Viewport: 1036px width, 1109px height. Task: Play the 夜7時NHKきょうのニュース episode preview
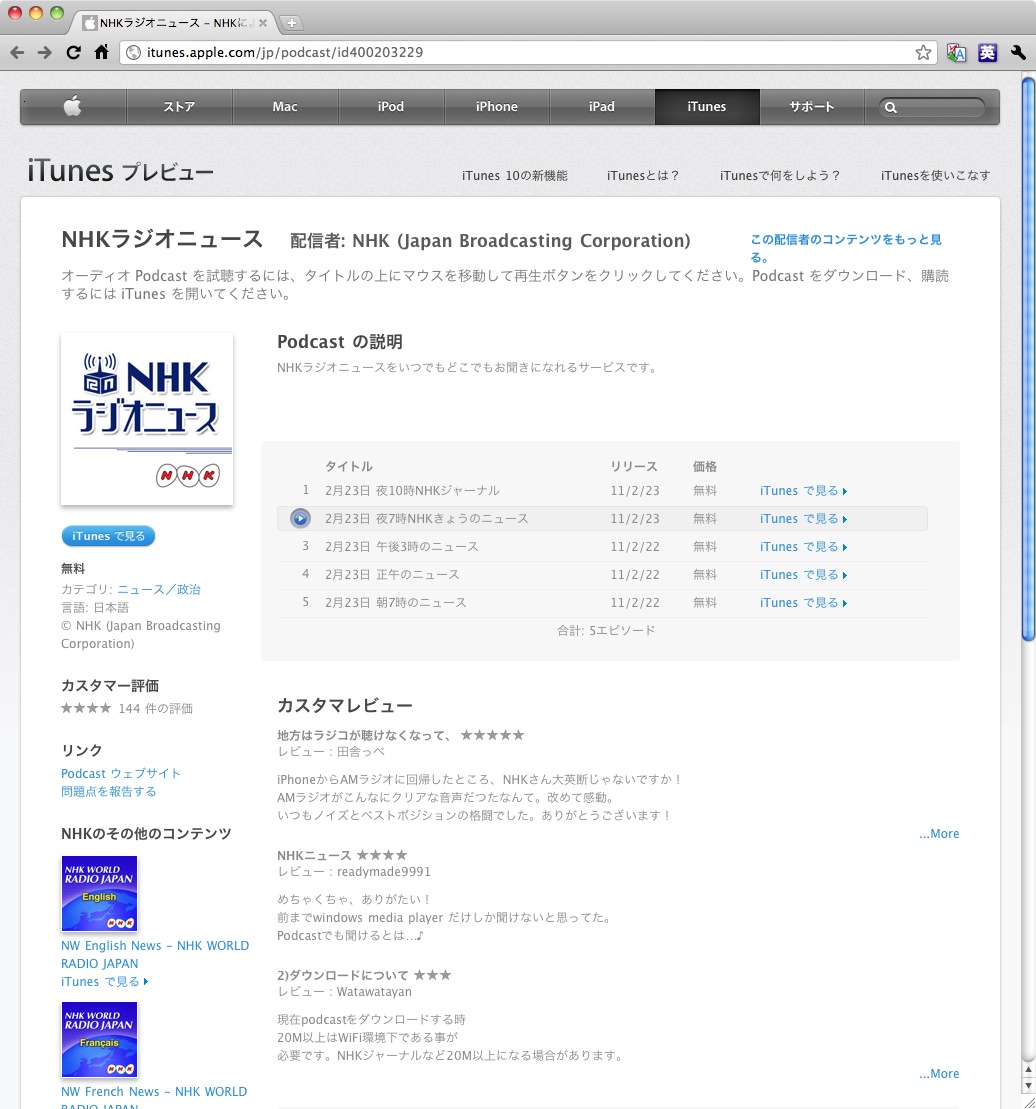[301, 518]
